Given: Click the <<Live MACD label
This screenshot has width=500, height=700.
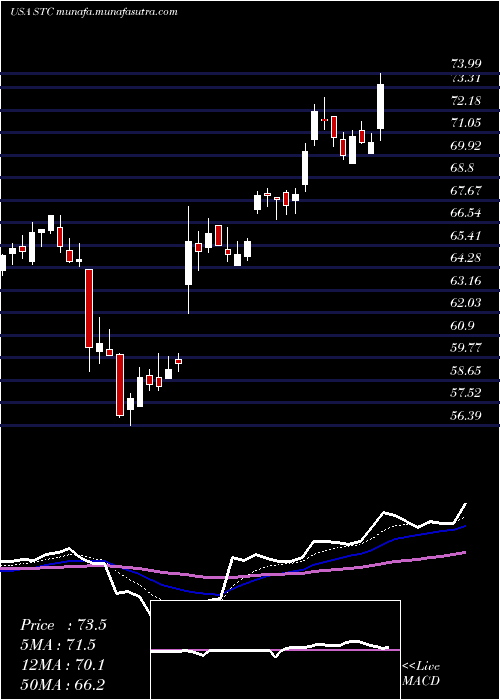Looking at the screenshot, I should point(421,673).
